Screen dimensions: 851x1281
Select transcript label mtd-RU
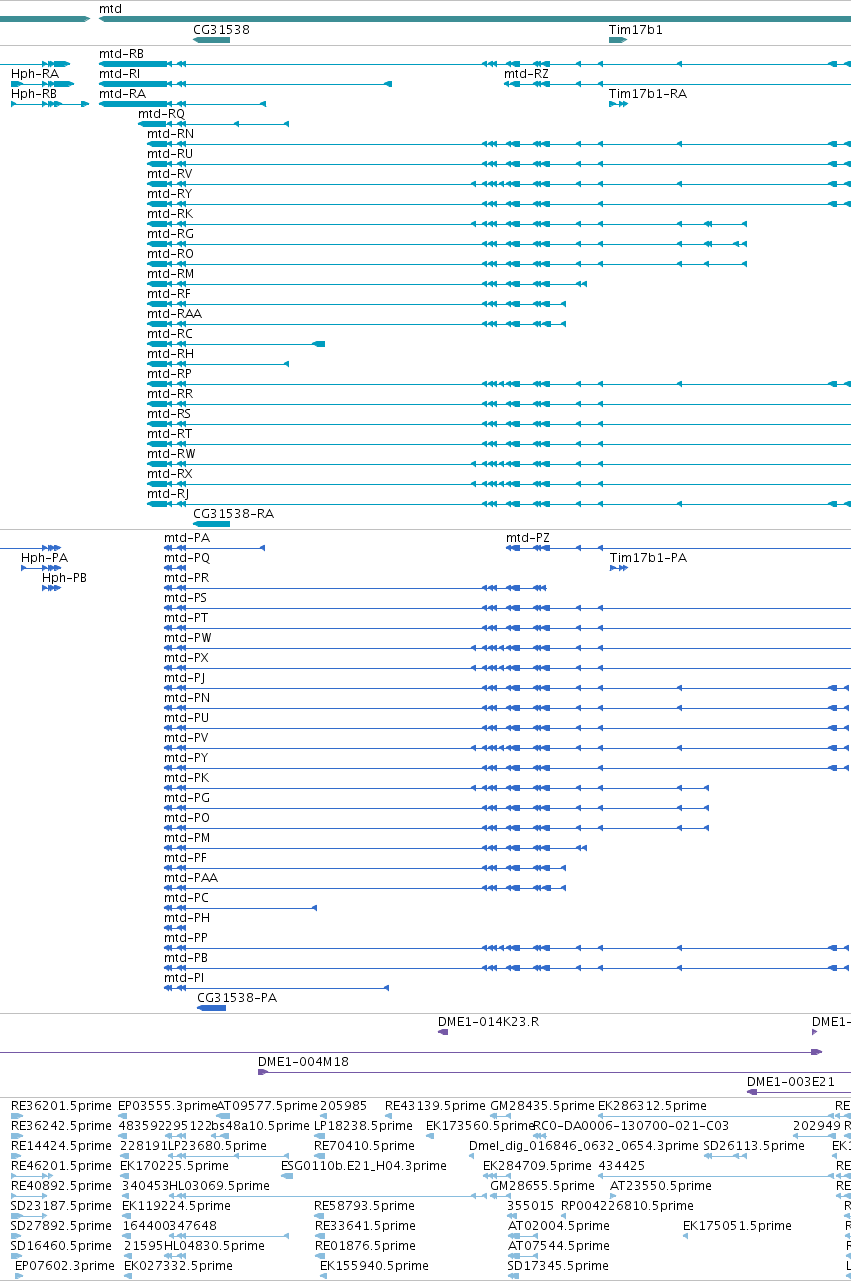(x=170, y=153)
